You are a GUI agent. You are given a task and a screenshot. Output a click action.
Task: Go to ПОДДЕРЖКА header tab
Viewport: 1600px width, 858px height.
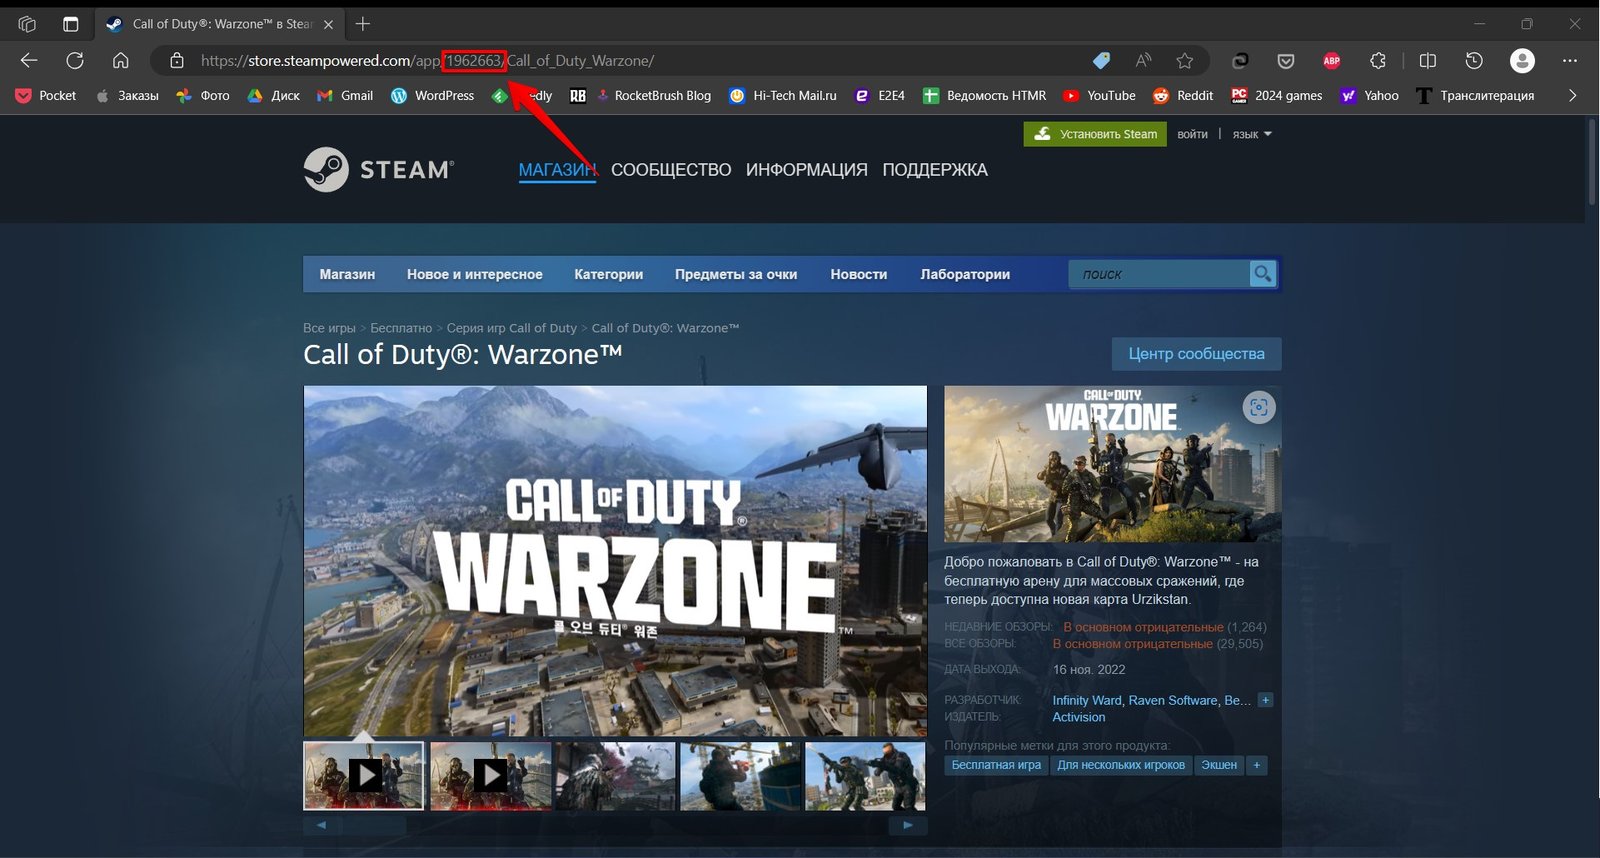click(935, 170)
